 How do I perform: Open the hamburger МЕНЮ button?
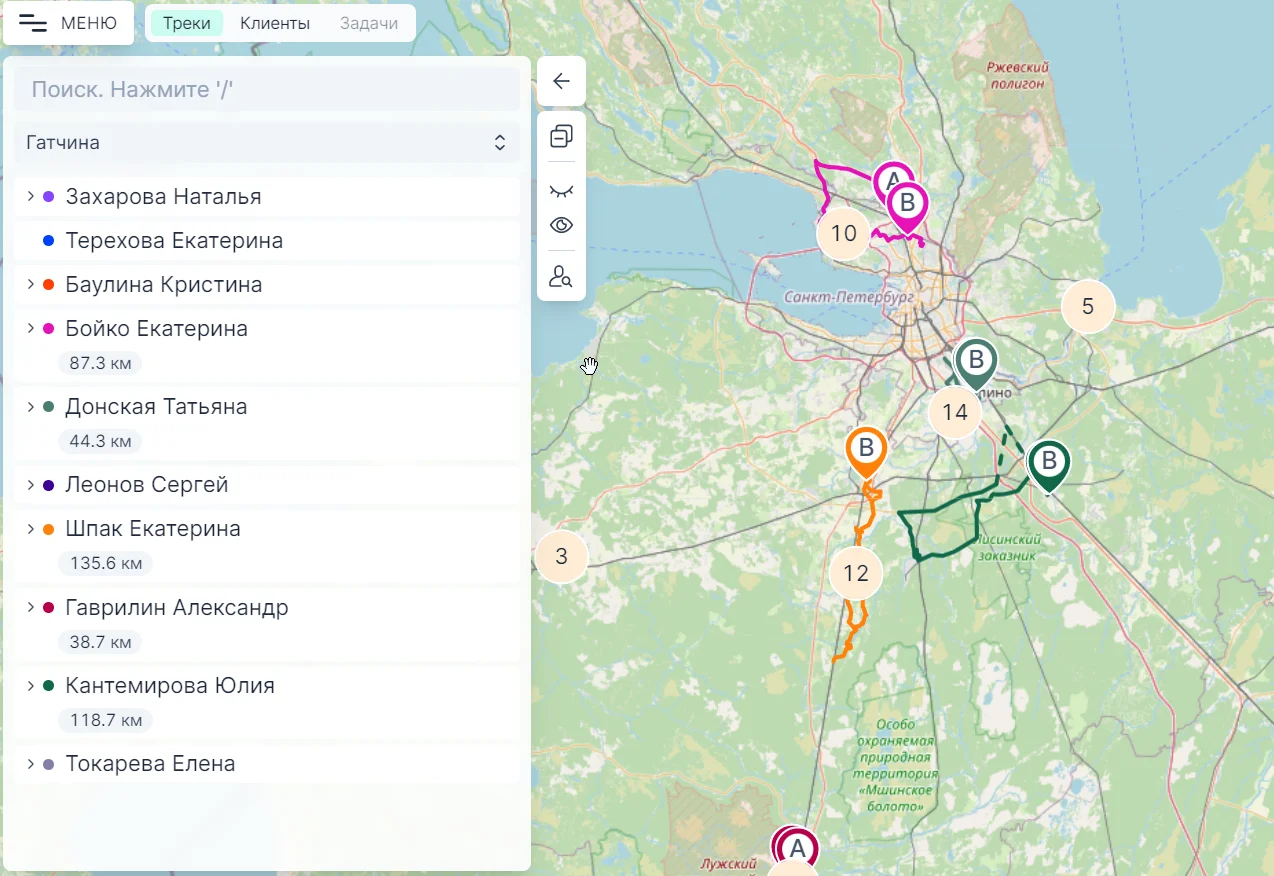coord(68,23)
